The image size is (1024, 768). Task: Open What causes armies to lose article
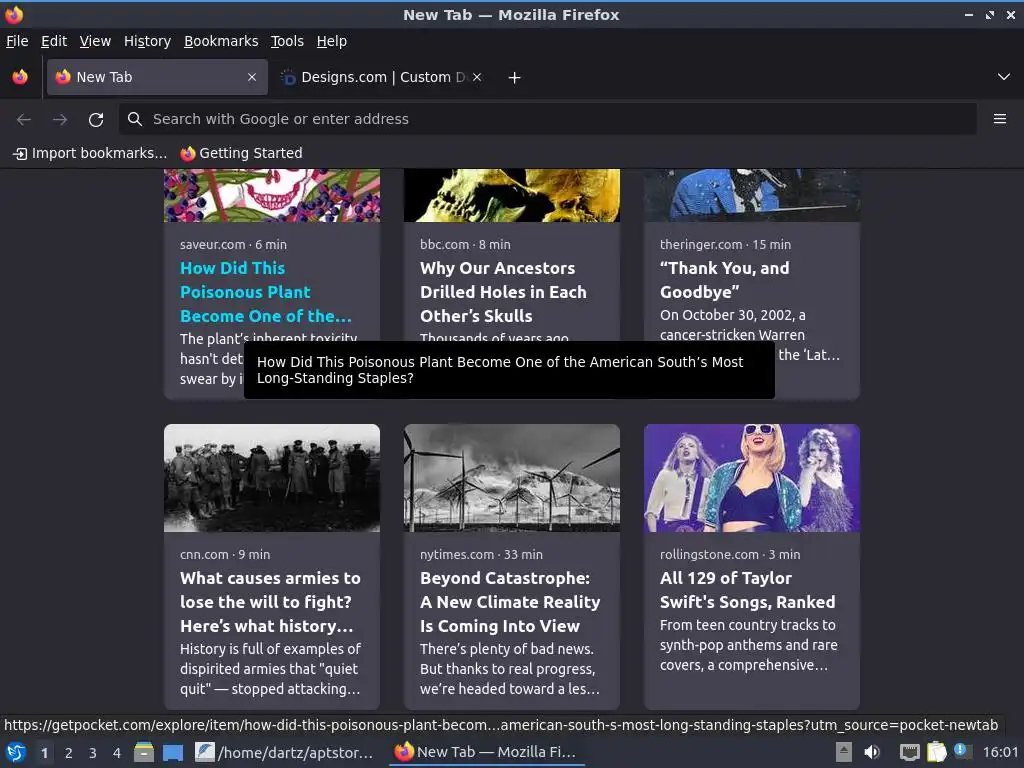click(270, 602)
